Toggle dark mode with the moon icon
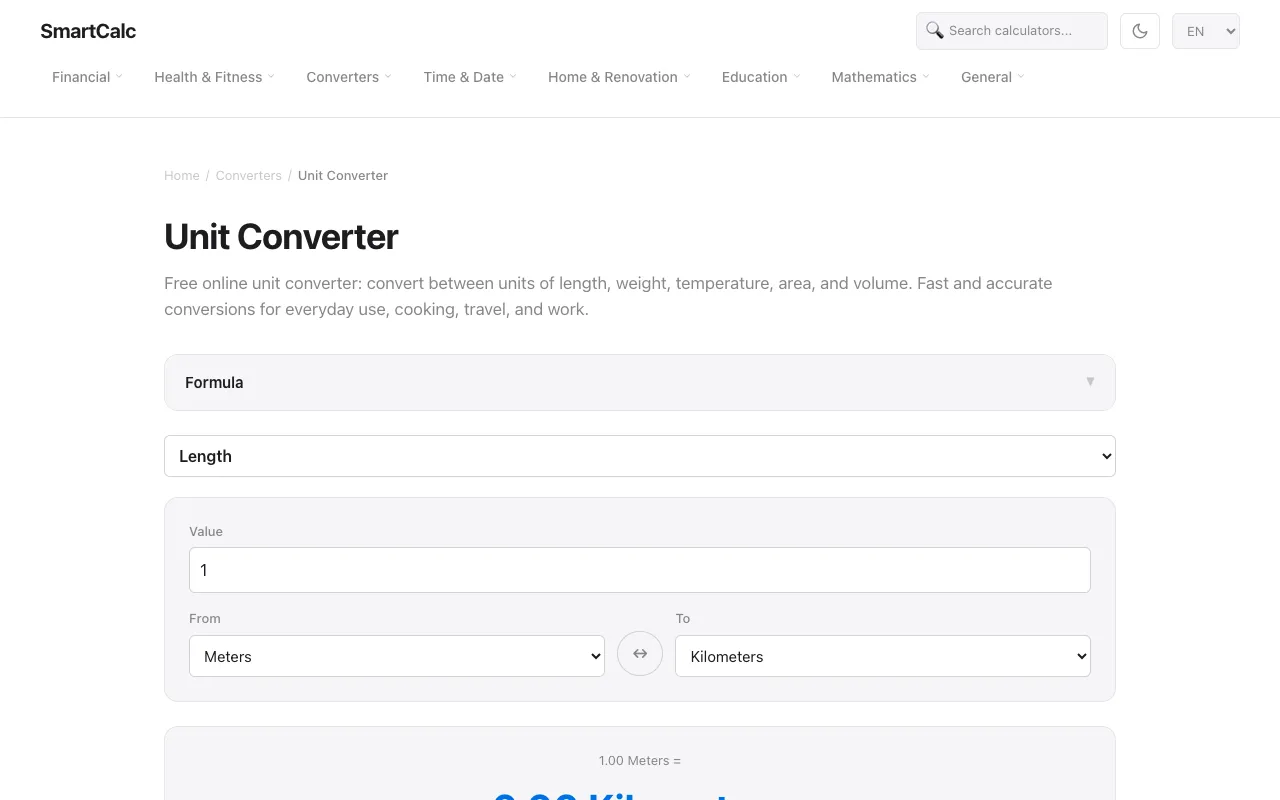Screen dimensions: 1280x800 (x=1140, y=31)
